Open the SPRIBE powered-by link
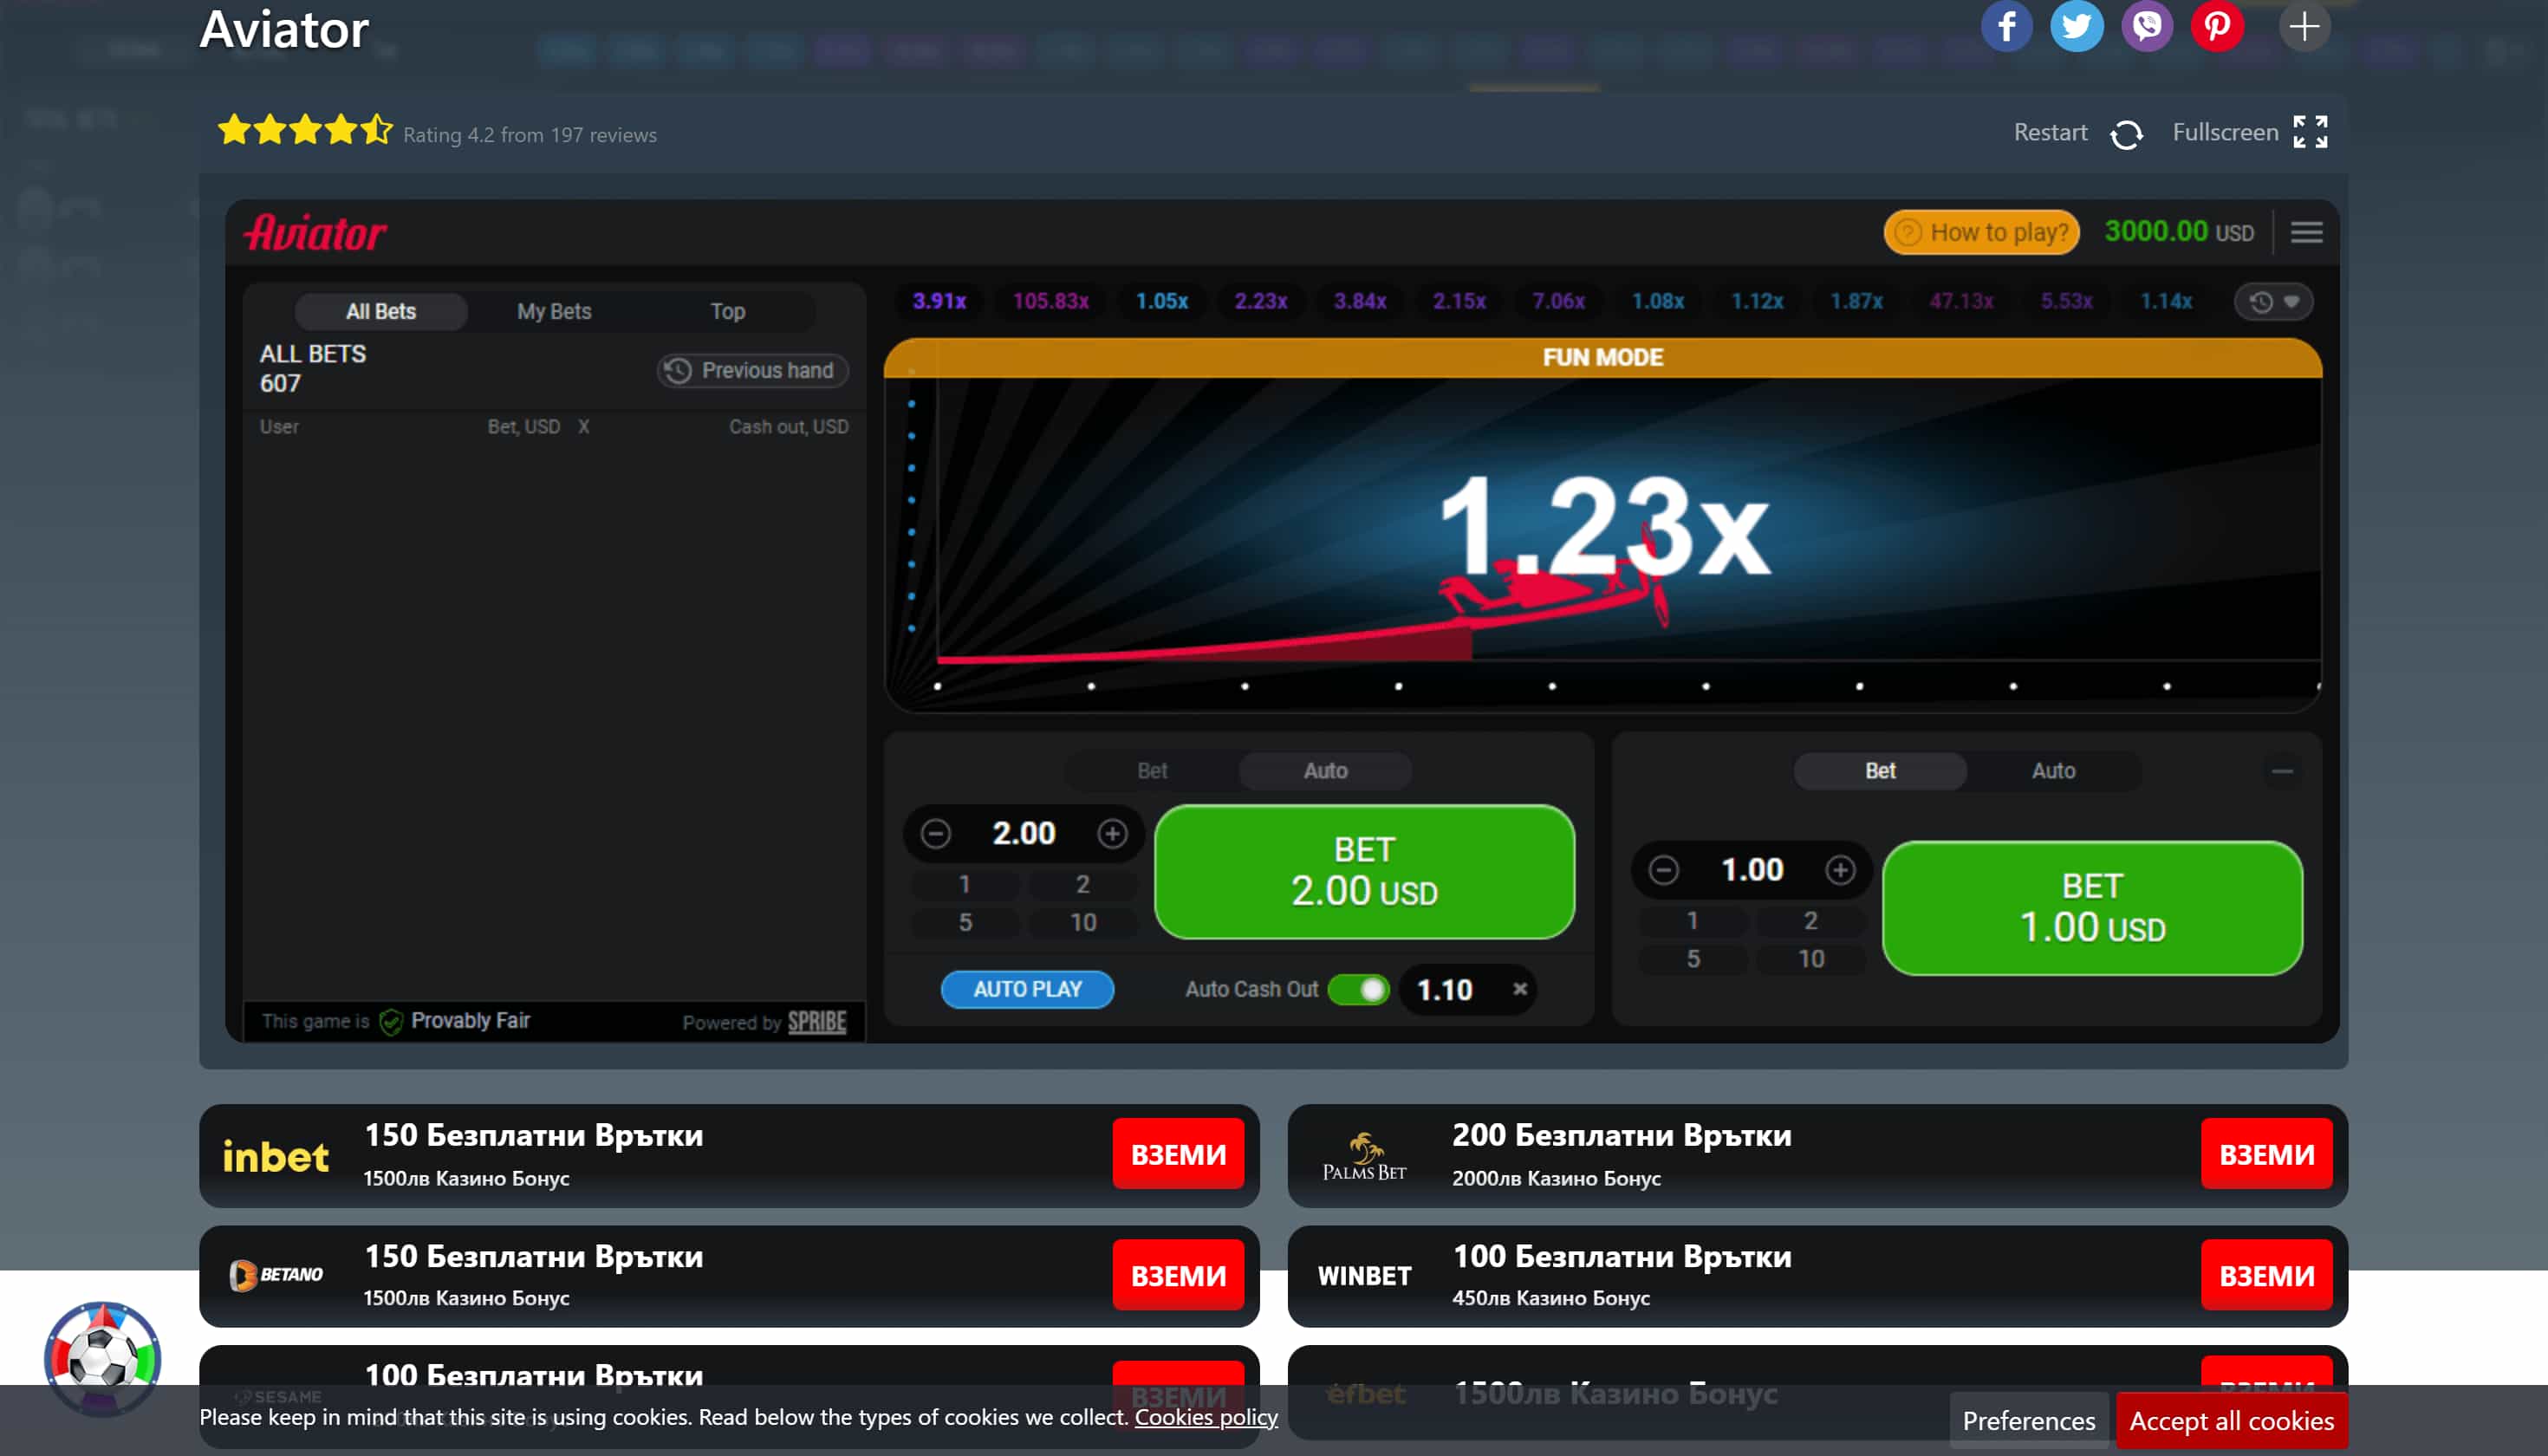Viewport: 2548px width, 1456px height. coord(816,1022)
